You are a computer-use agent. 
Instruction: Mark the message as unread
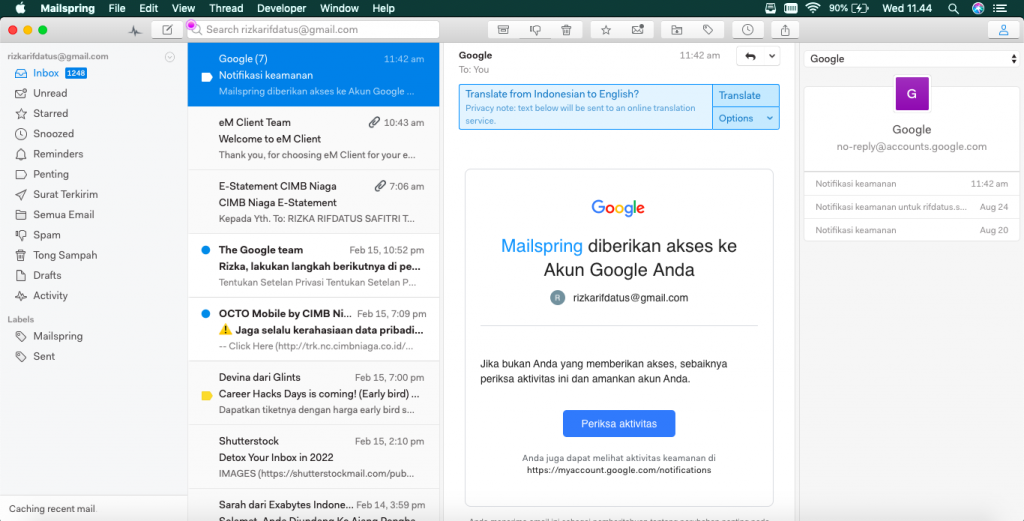click(x=637, y=30)
